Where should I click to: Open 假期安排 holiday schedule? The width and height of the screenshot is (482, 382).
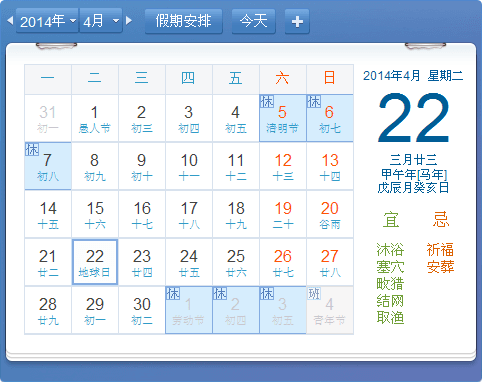click(183, 21)
